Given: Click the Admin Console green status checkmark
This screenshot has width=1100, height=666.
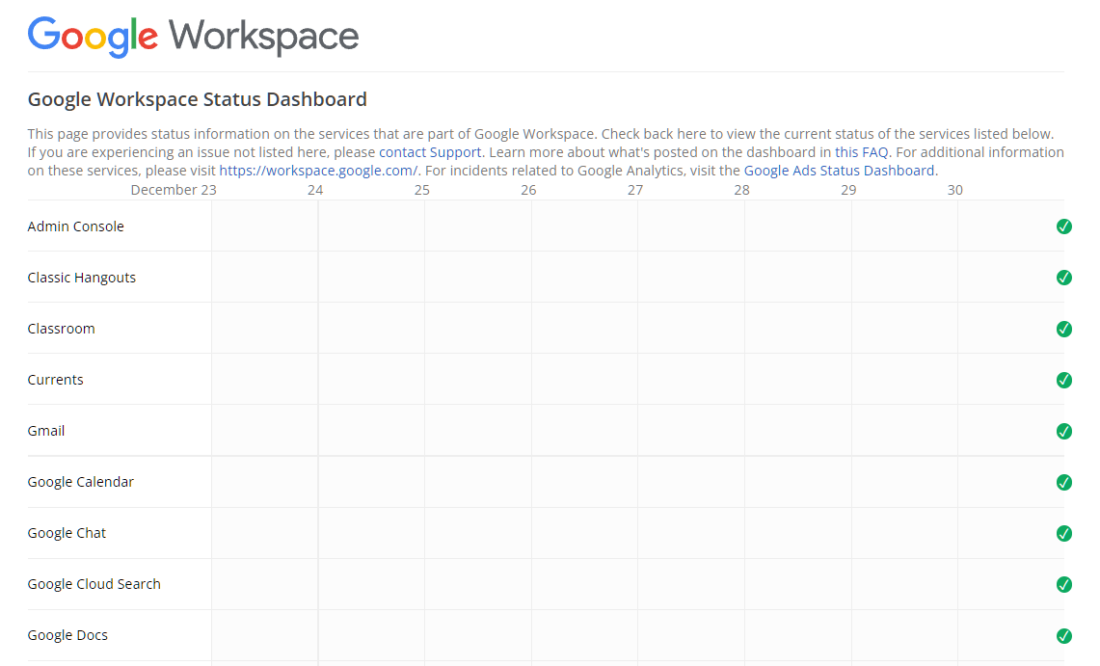Looking at the screenshot, I should (1064, 227).
